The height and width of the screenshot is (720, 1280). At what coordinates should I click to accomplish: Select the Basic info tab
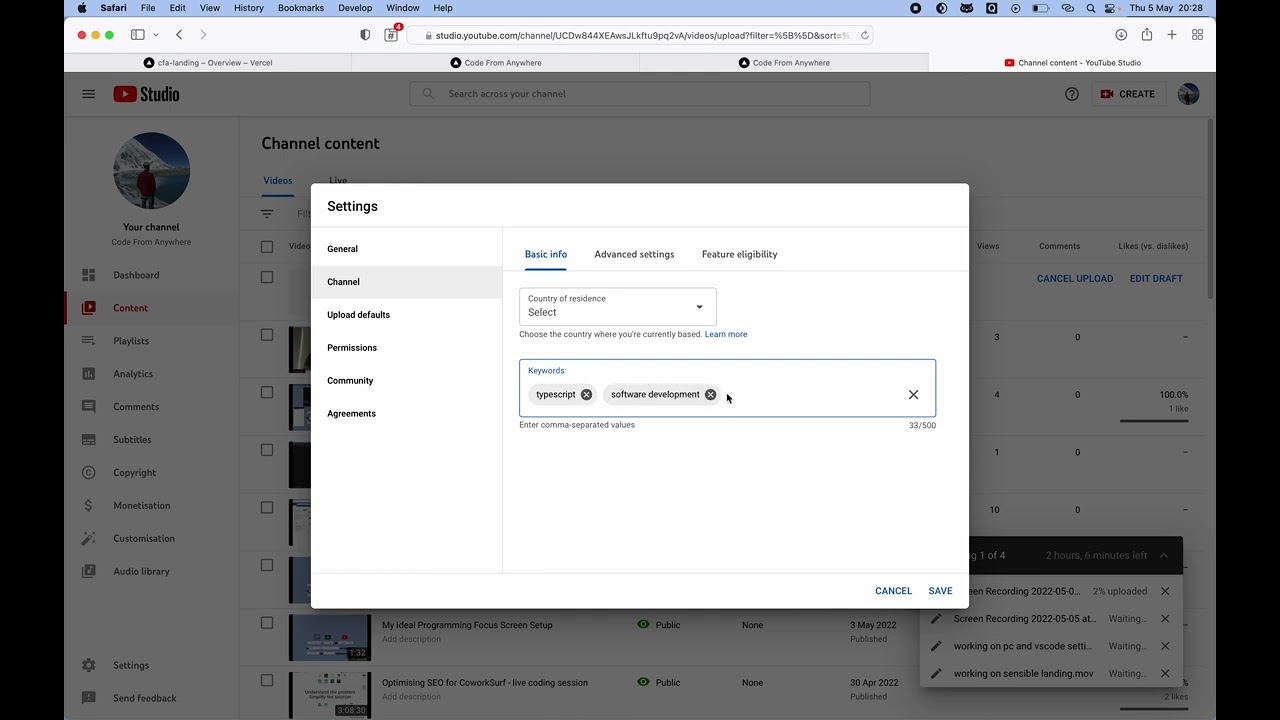546,254
